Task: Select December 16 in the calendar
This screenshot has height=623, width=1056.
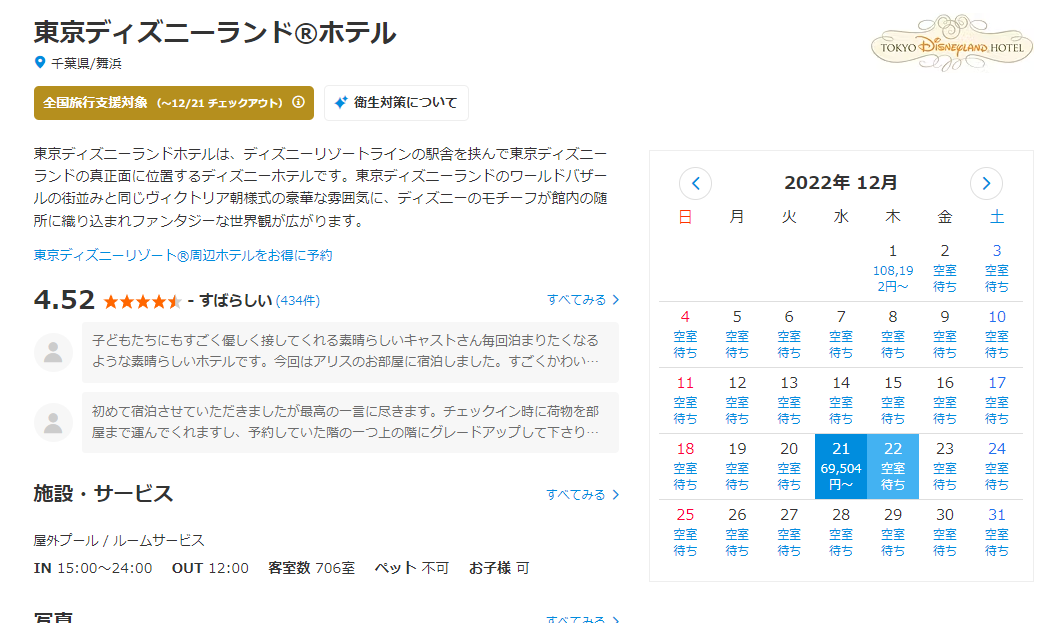Action: click(x=945, y=400)
